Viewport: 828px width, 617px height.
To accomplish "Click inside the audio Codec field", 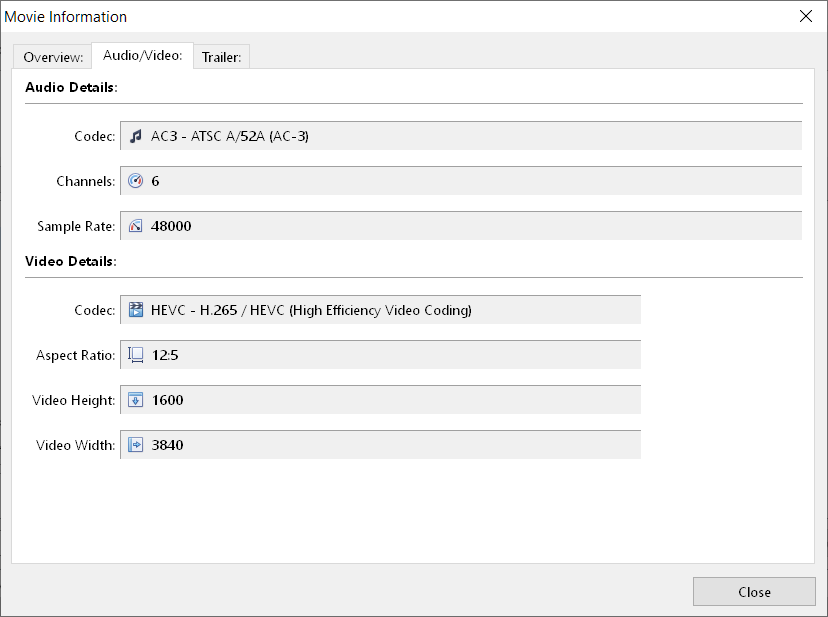I will [x=400, y=135].
